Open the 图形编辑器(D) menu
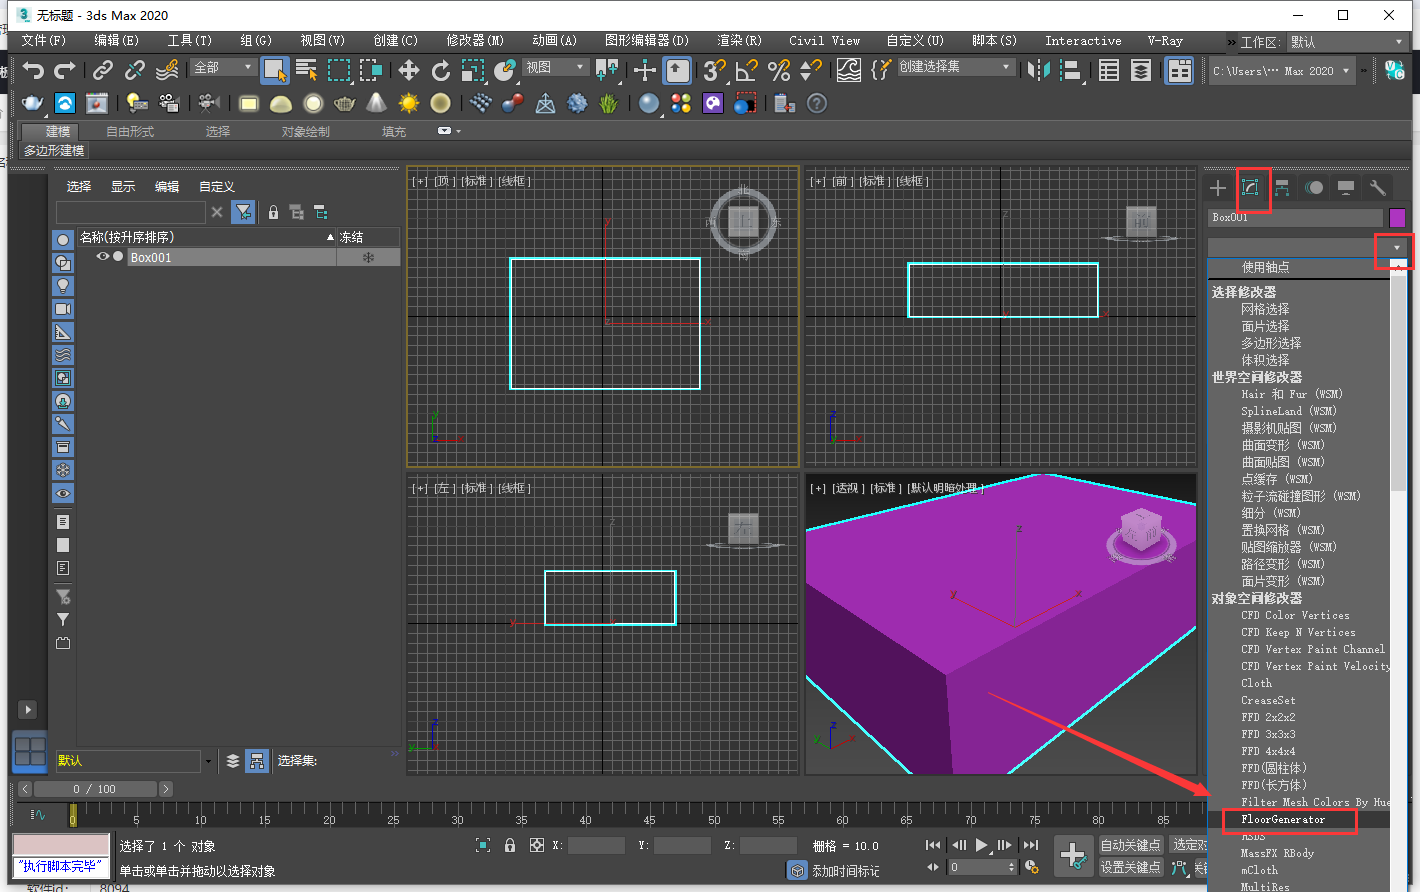 [647, 41]
